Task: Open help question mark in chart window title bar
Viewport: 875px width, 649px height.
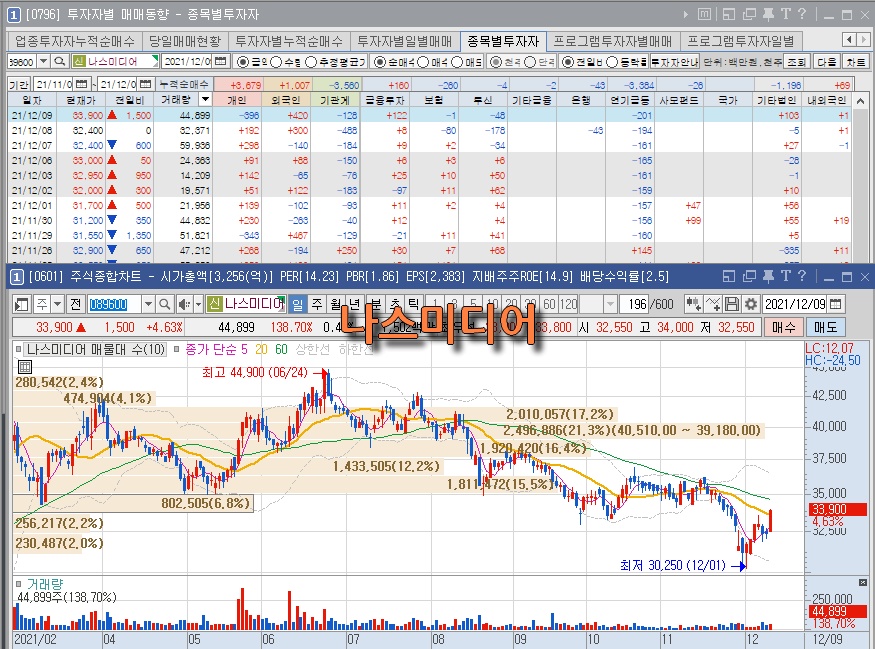Action: (802, 276)
